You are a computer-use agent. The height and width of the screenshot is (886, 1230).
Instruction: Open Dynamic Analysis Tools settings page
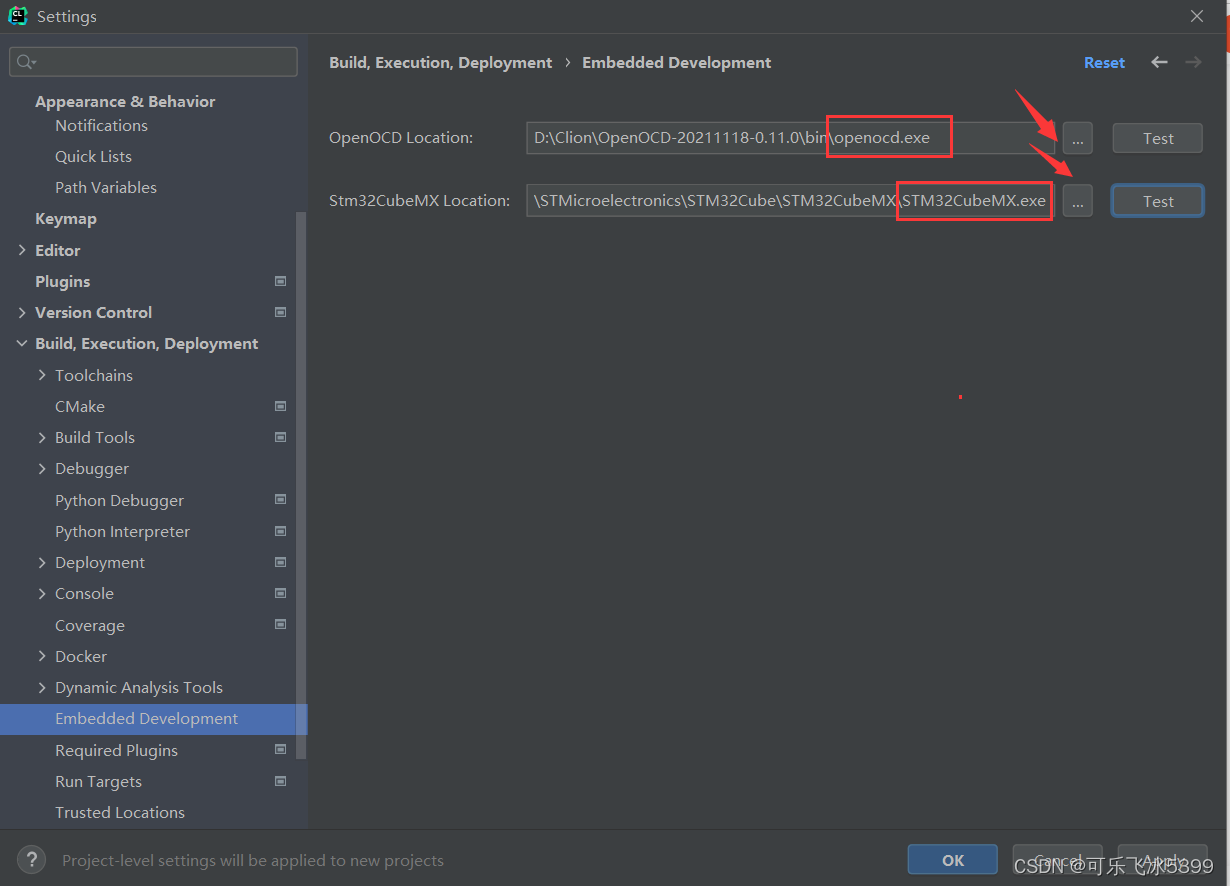(x=139, y=687)
